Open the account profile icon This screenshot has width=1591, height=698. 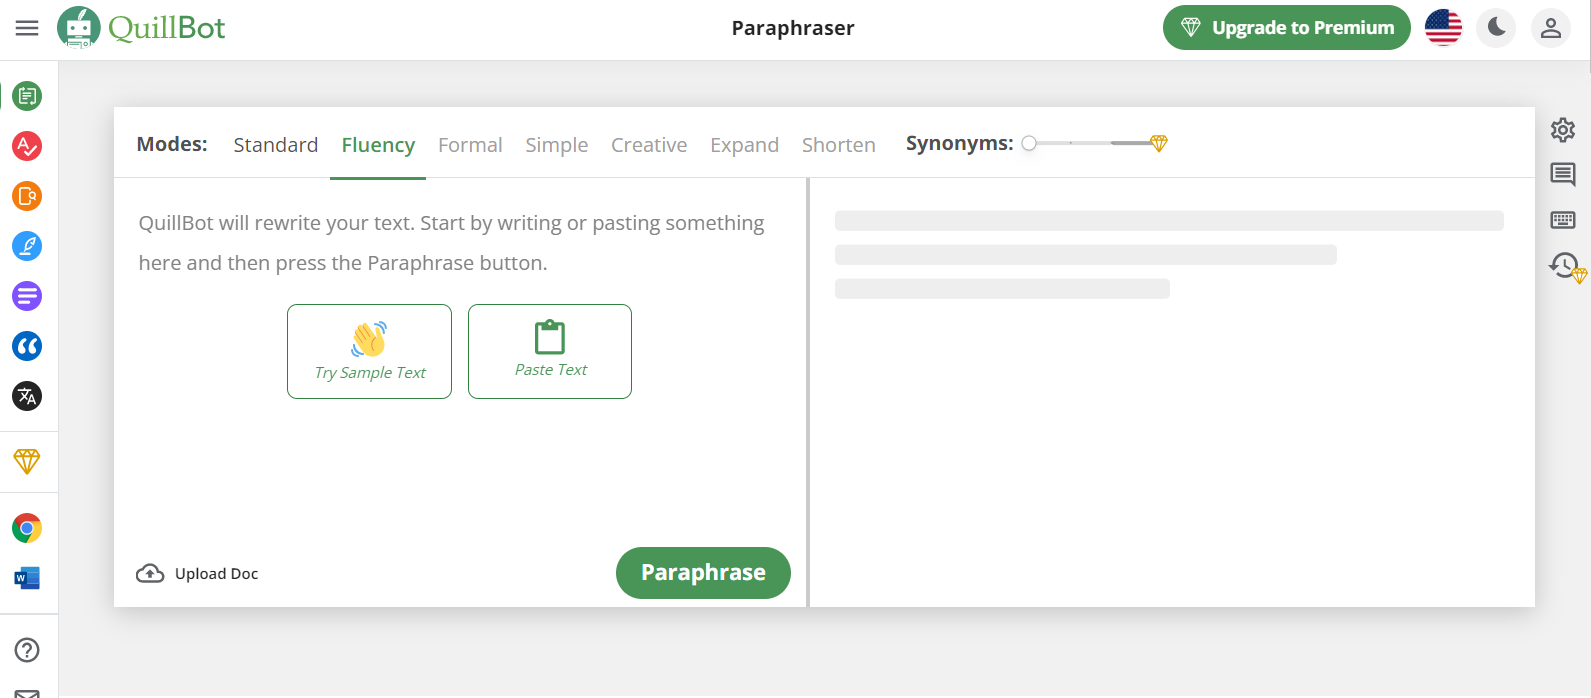(x=1551, y=28)
